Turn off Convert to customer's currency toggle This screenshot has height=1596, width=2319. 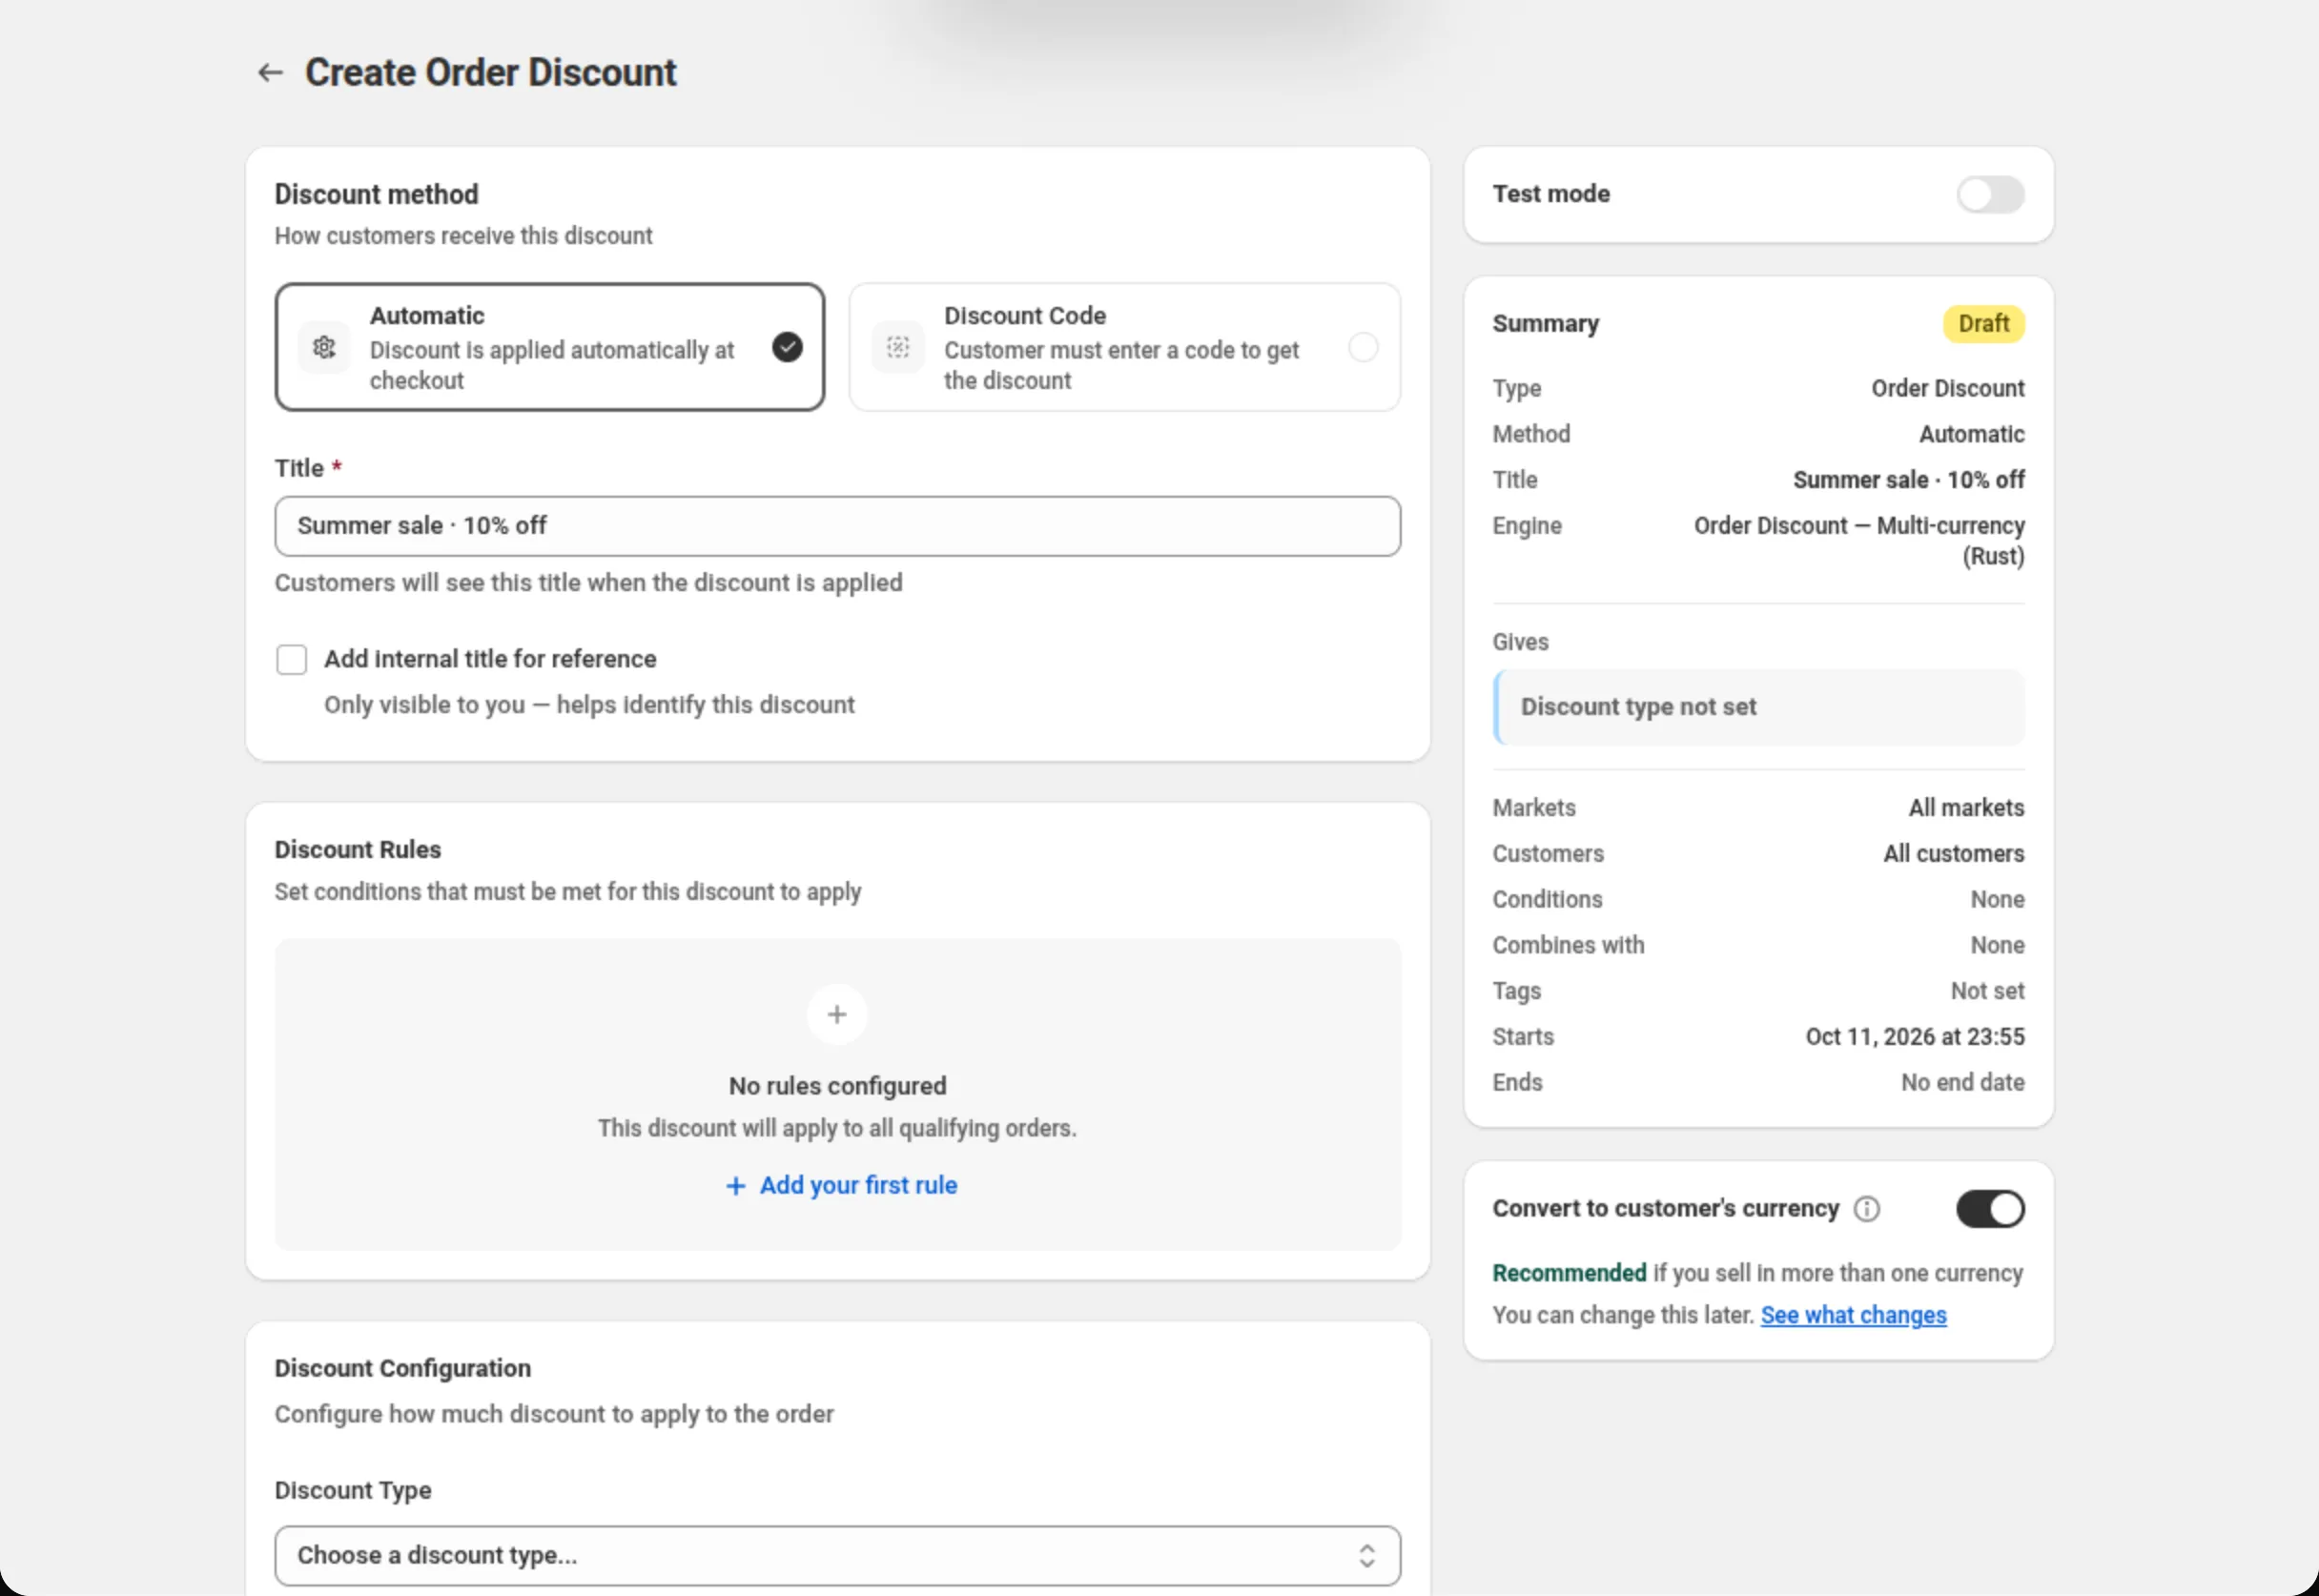coord(1990,1209)
